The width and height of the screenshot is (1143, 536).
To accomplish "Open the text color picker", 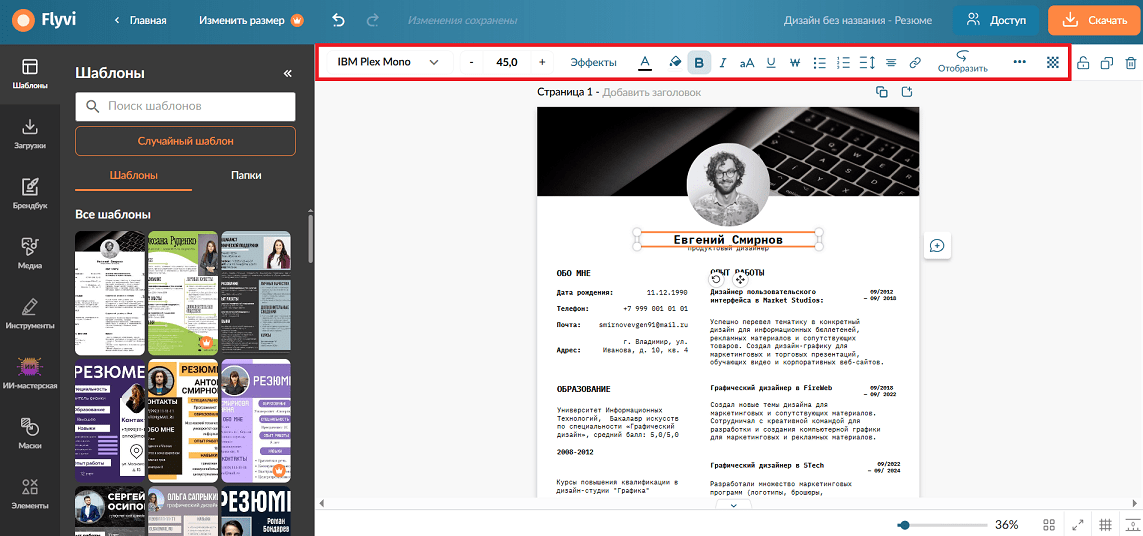I will pyautogui.click(x=645, y=63).
